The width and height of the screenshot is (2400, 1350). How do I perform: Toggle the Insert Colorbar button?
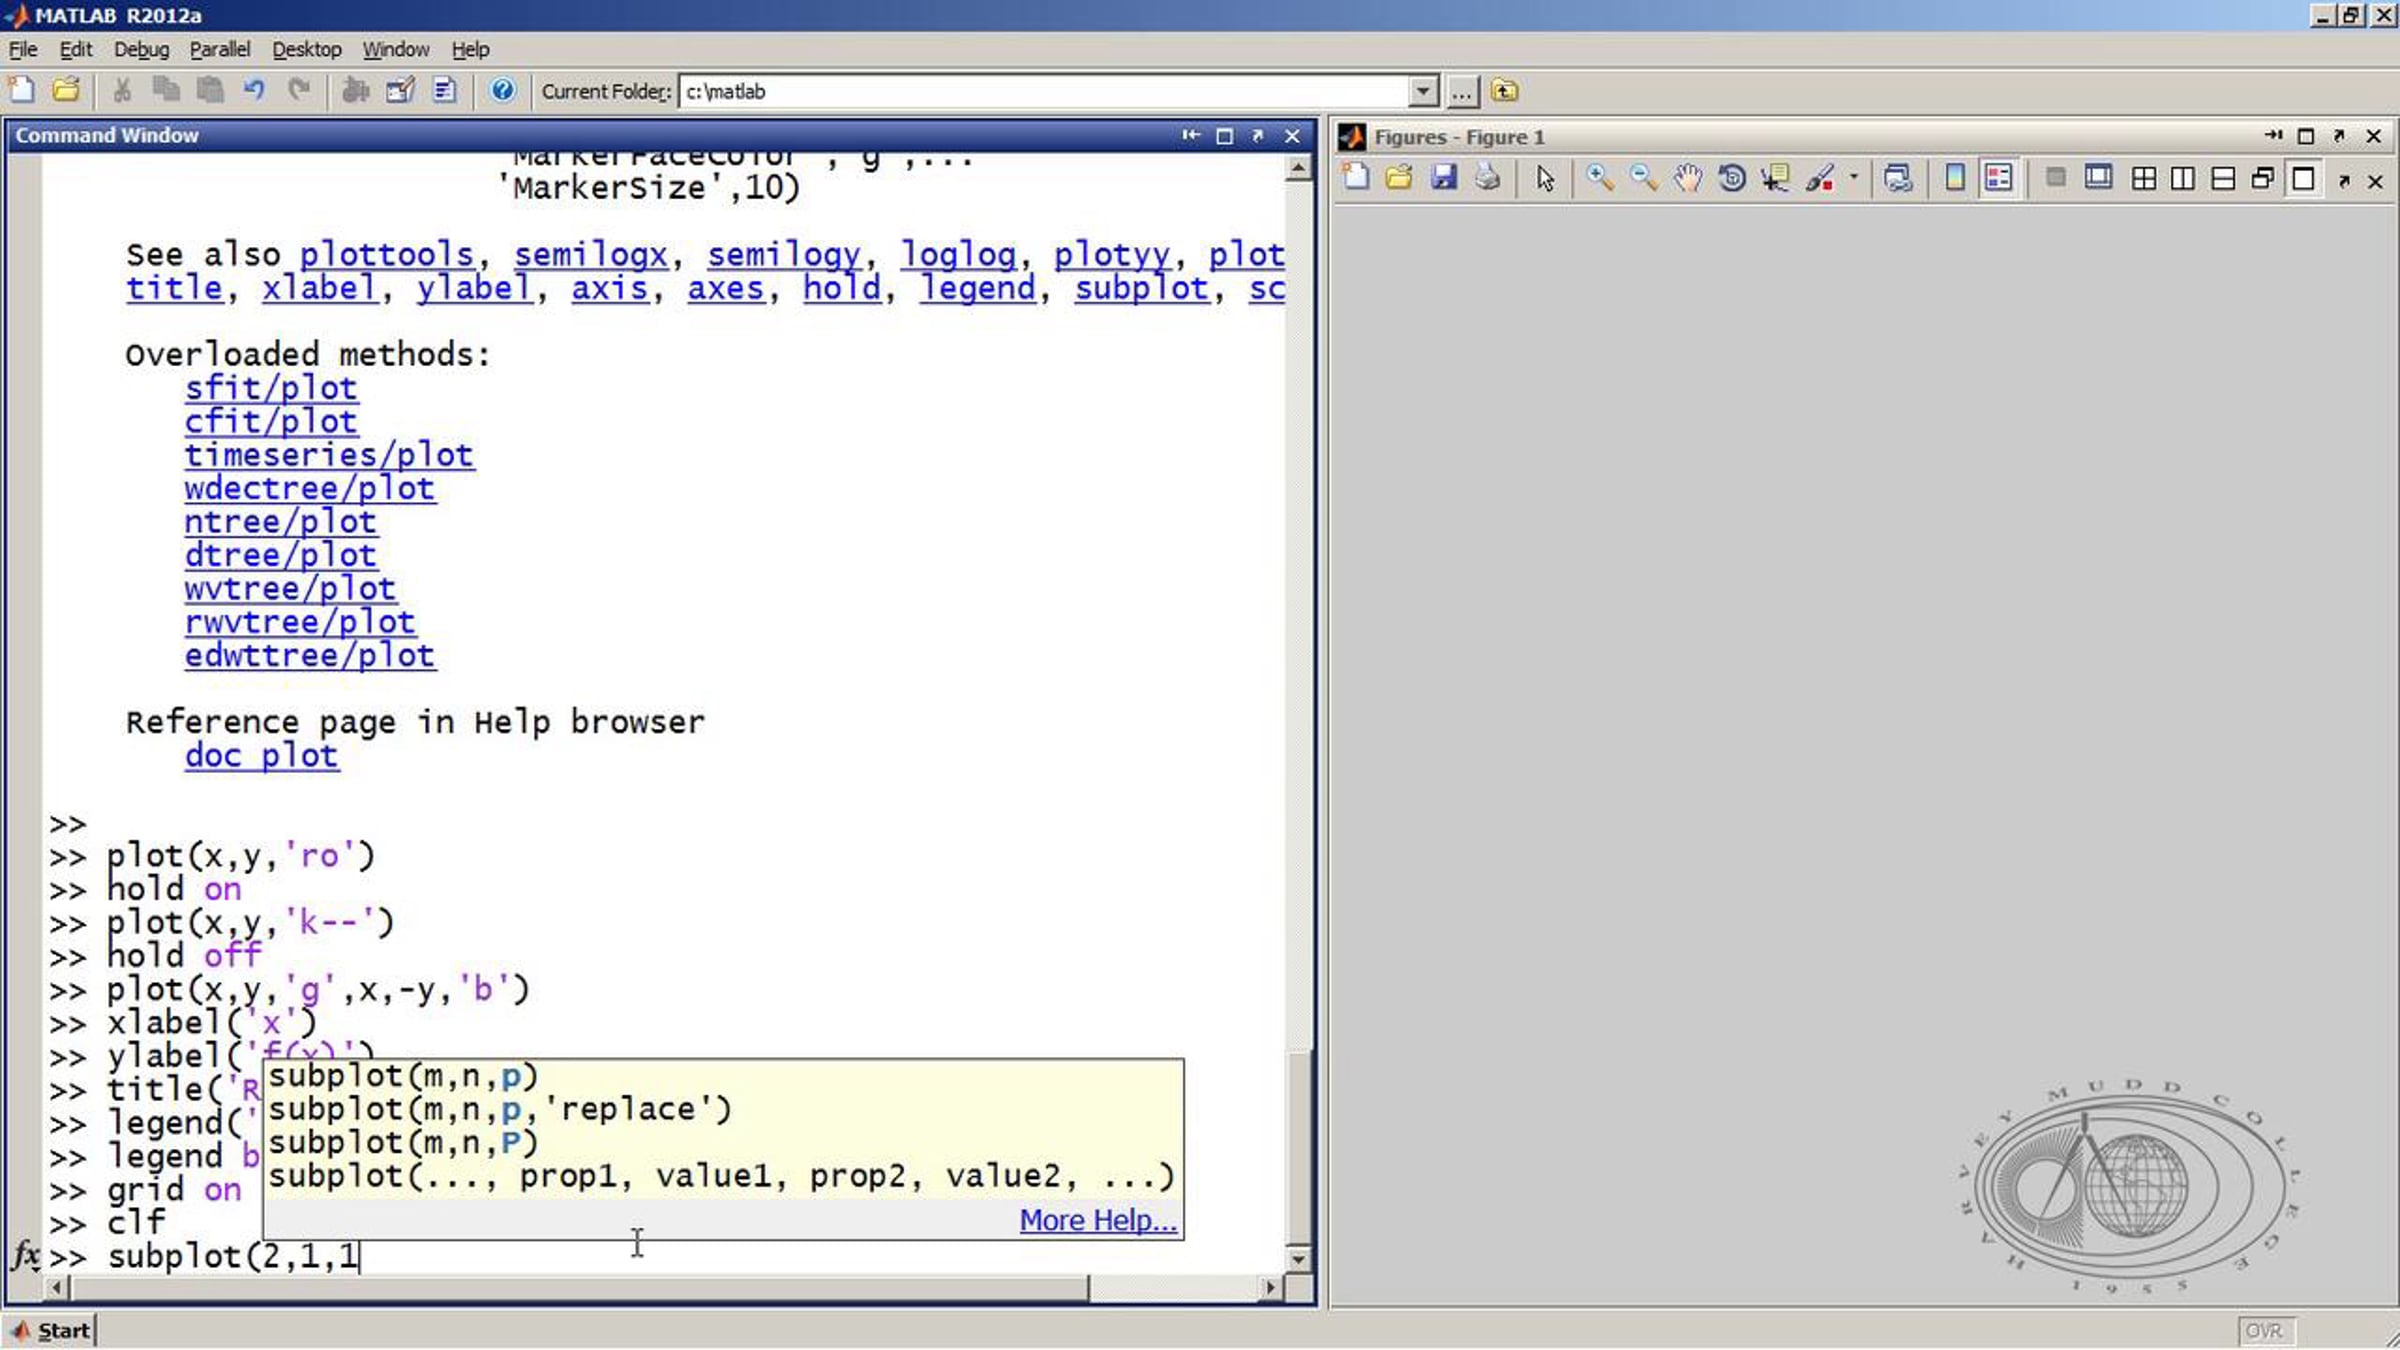click(1954, 178)
